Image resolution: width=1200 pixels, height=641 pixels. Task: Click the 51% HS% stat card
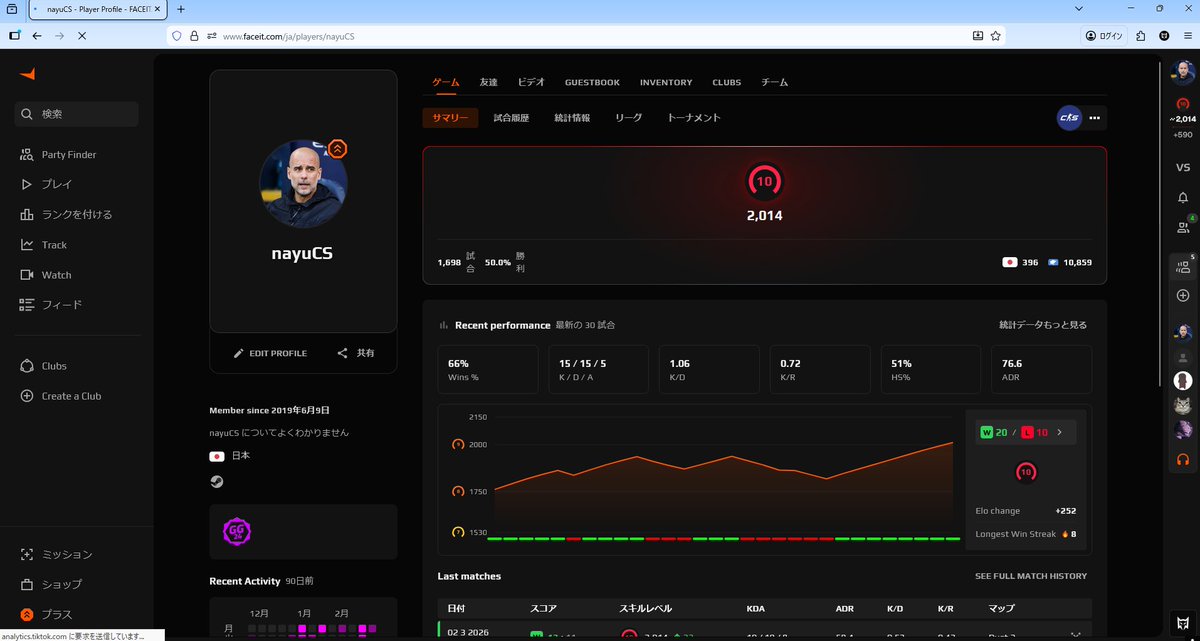pyautogui.click(x=930, y=369)
